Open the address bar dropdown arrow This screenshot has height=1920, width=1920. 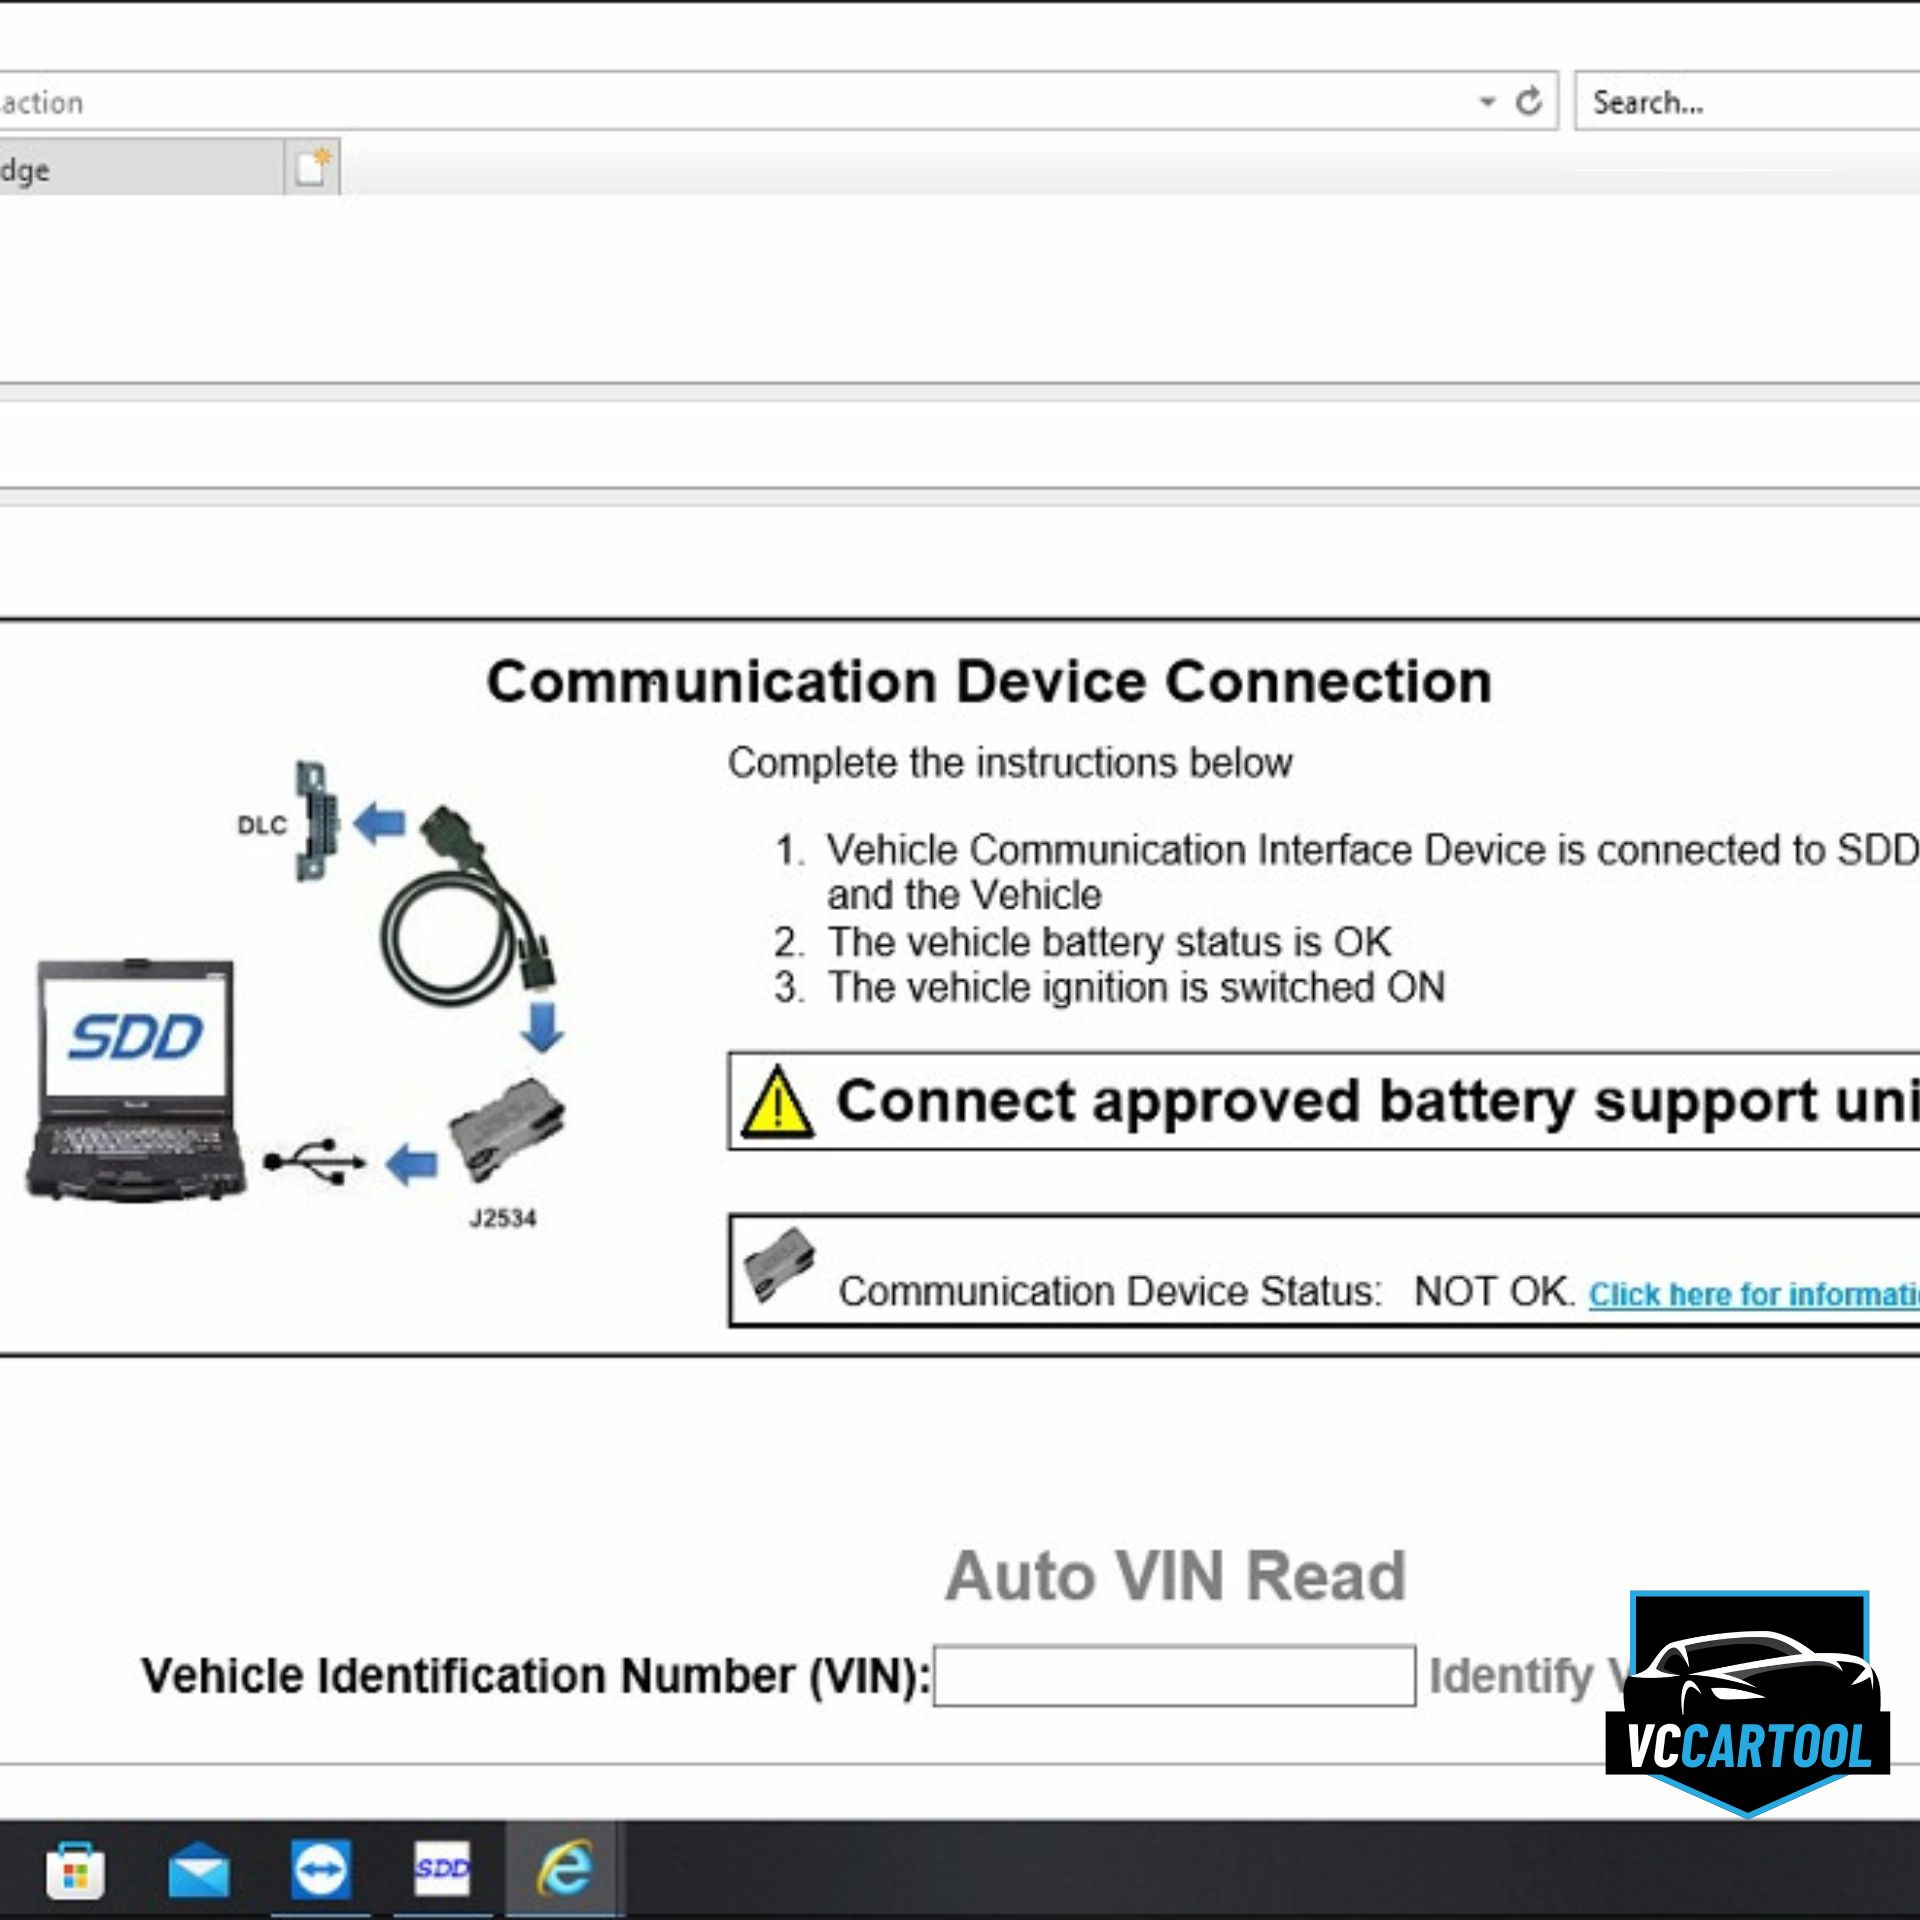pos(1487,102)
